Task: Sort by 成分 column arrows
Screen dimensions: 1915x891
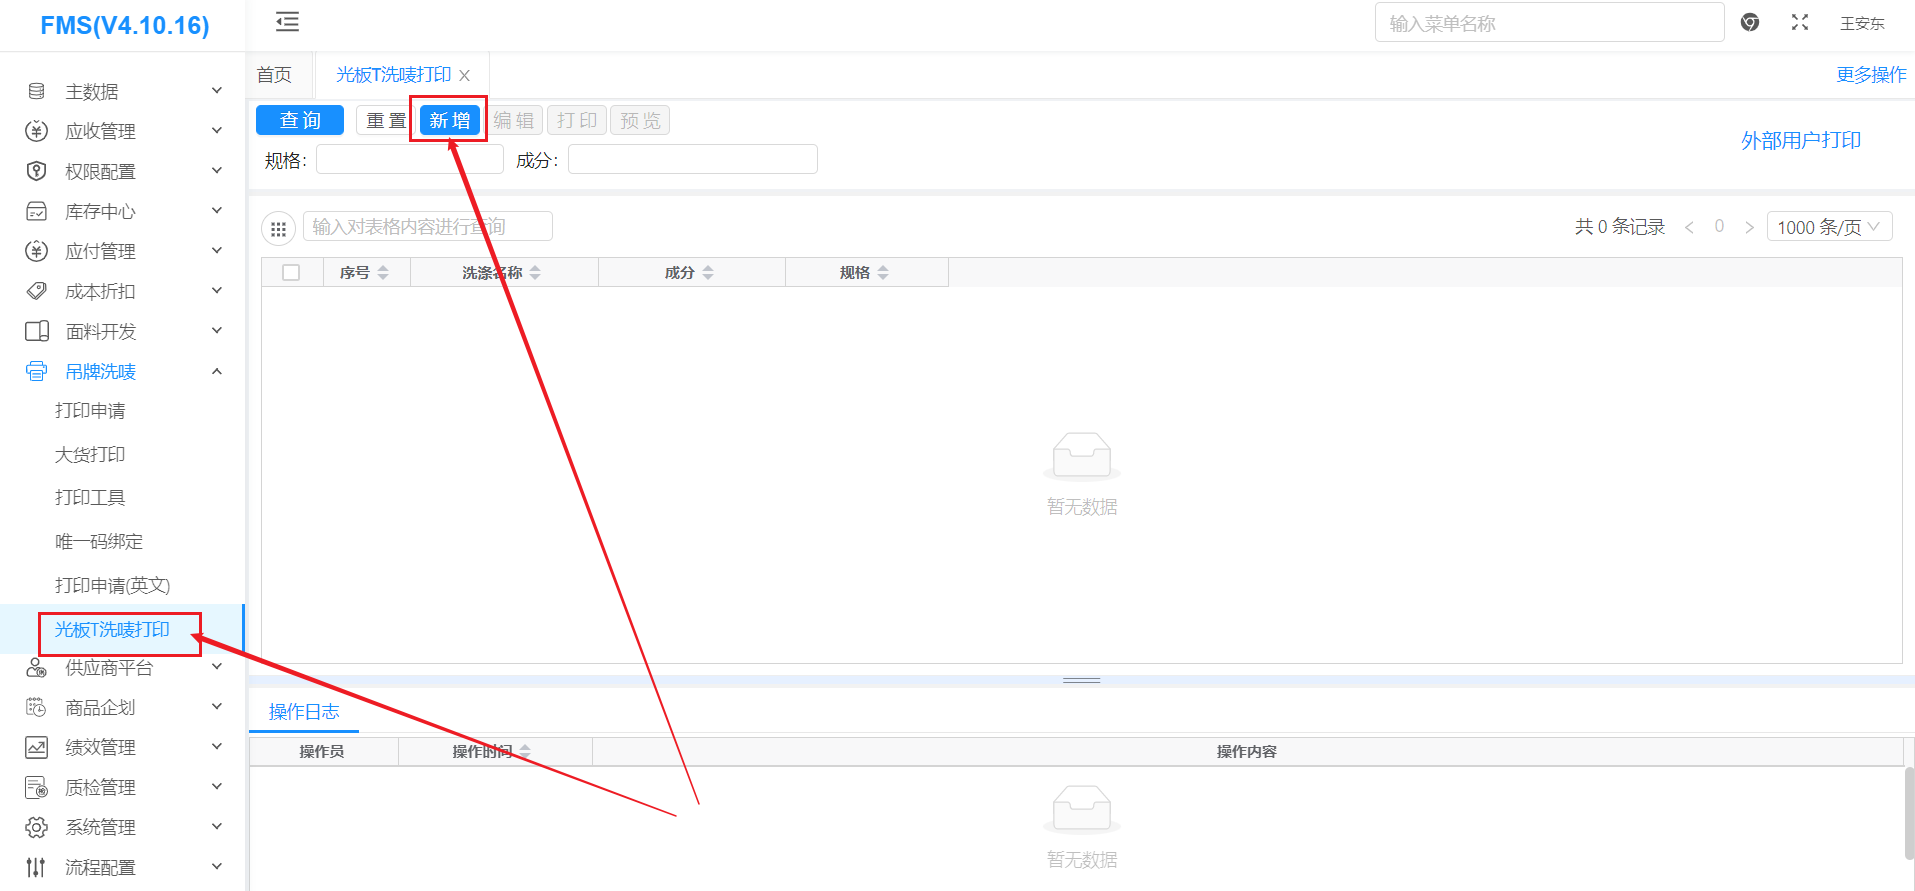Action: (708, 273)
